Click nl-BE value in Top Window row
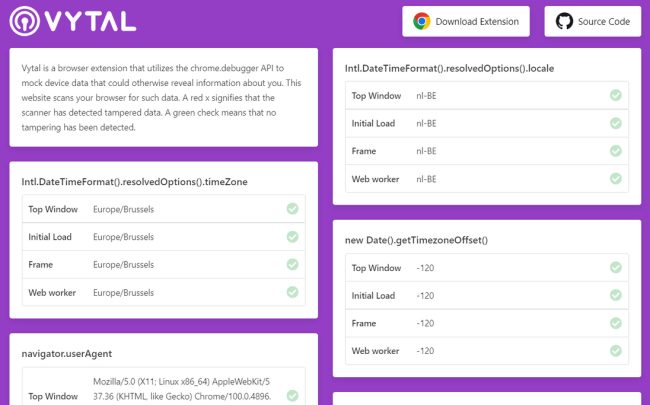The width and height of the screenshot is (650, 405). pos(426,96)
